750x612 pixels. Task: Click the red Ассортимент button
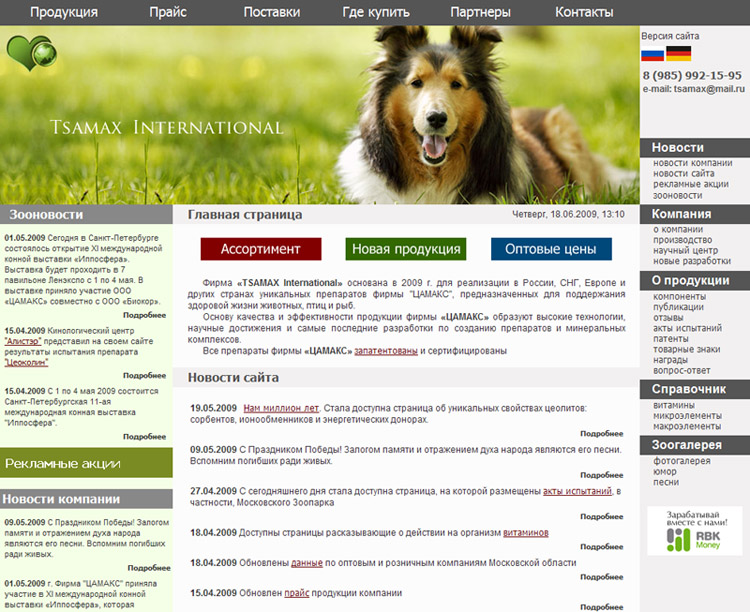(x=260, y=249)
